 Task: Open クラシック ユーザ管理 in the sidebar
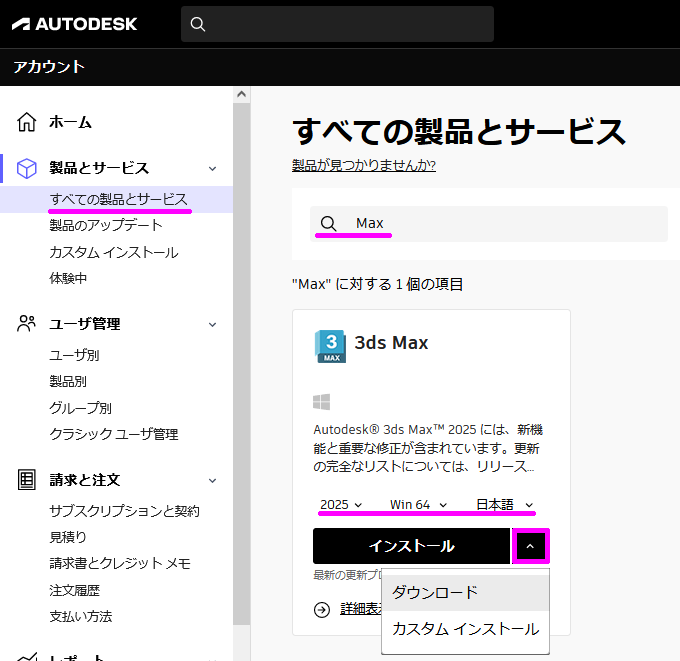point(114,434)
